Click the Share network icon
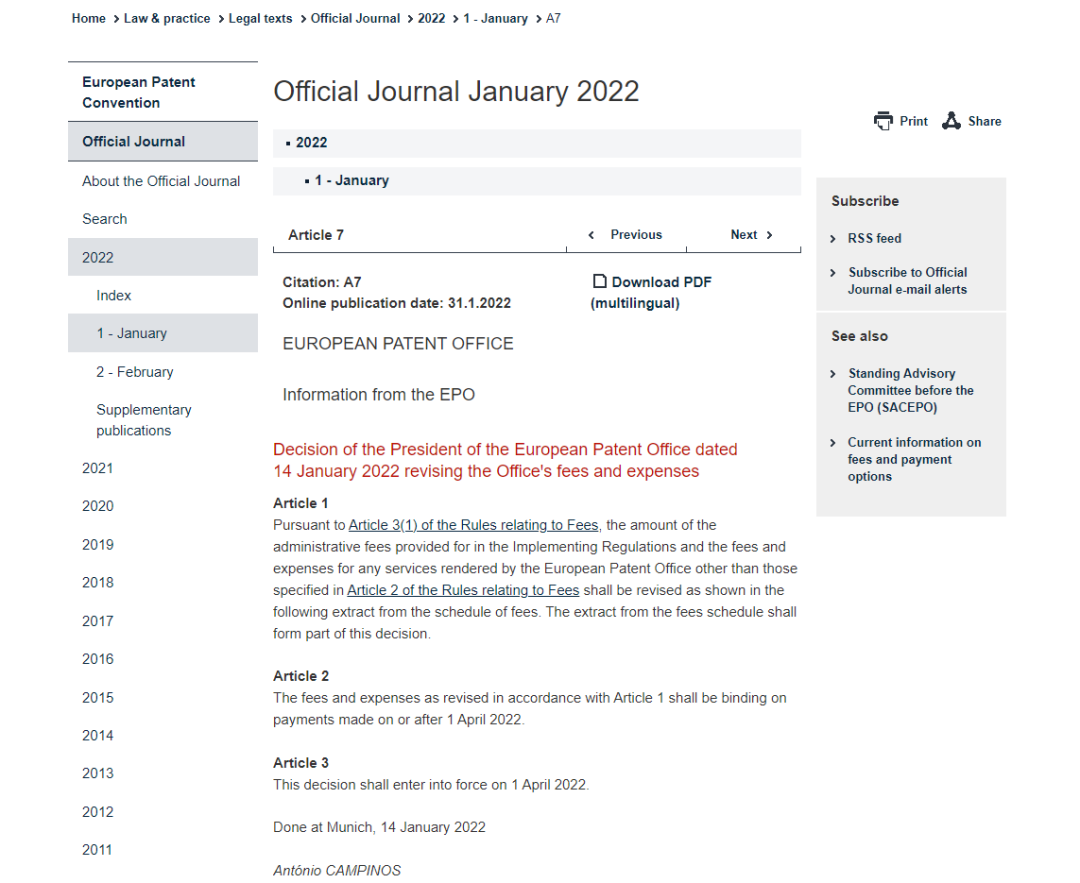This screenshot has height=883, width=1080. [x=951, y=121]
